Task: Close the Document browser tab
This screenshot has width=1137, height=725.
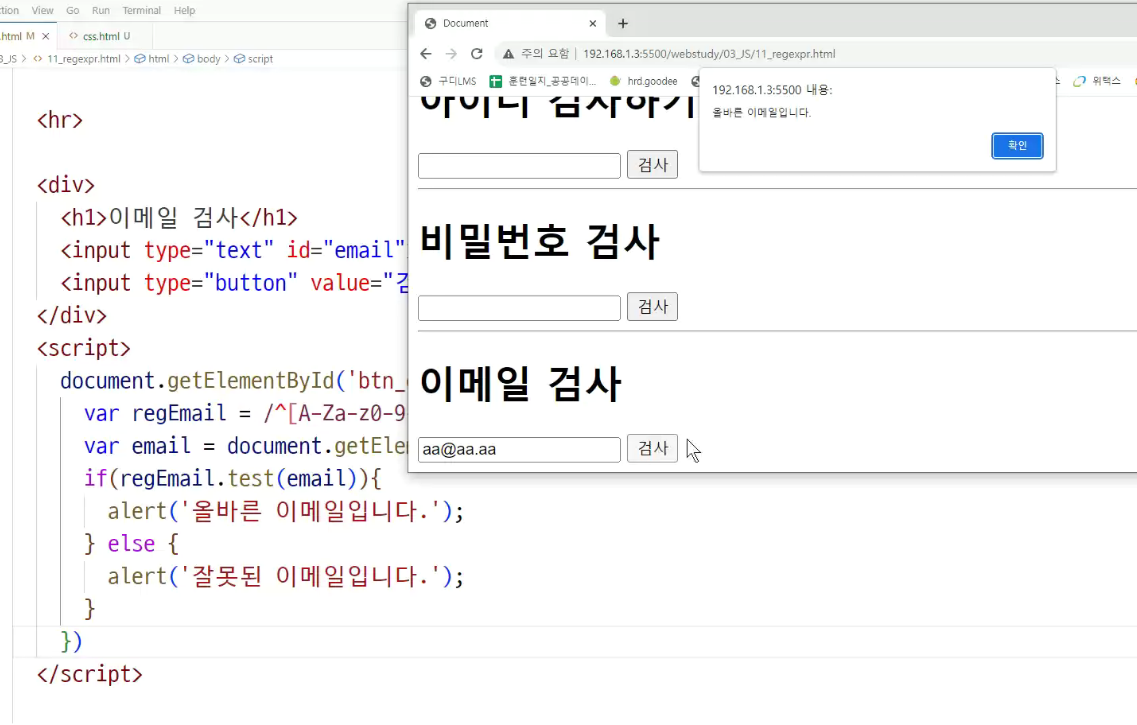Action: click(x=592, y=23)
